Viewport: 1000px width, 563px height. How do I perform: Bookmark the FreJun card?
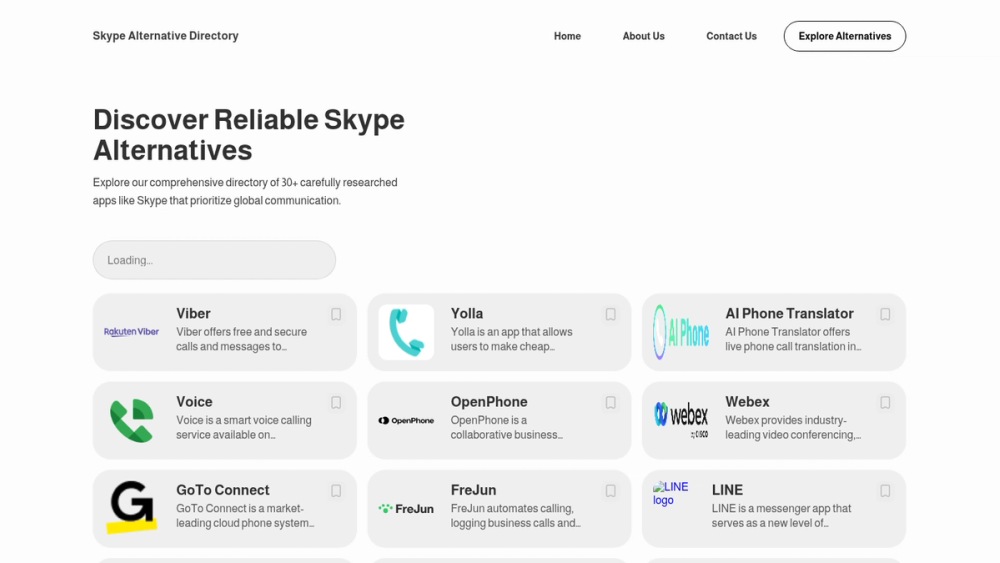(610, 491)
